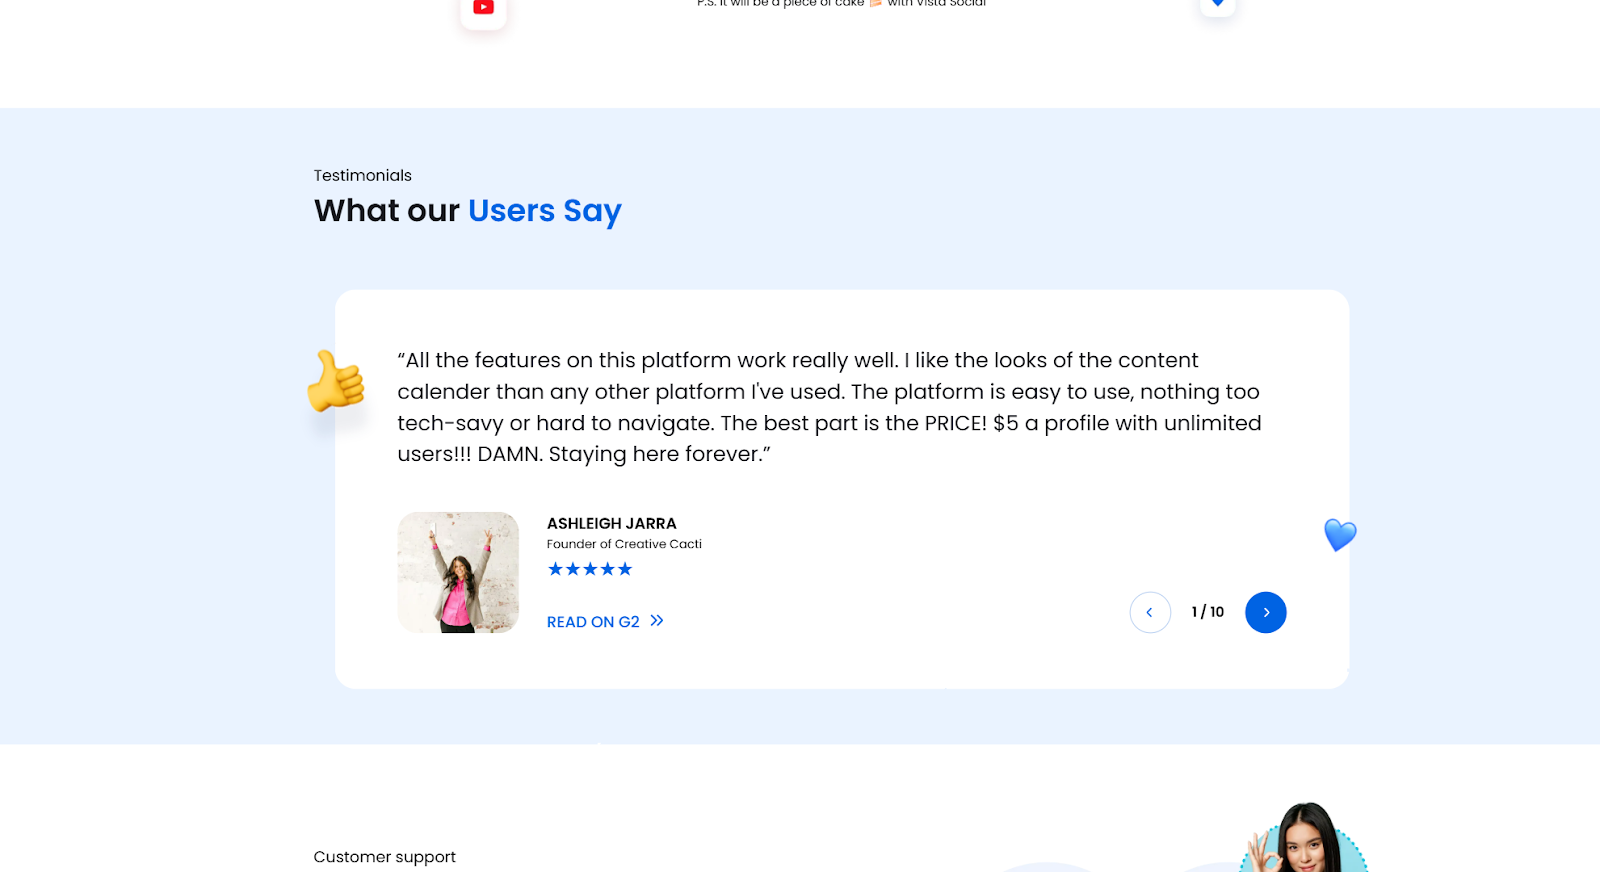The image size is (1600, 872).
Task: Select the 'Users Say' blue heading text
Action: point(544,211)
